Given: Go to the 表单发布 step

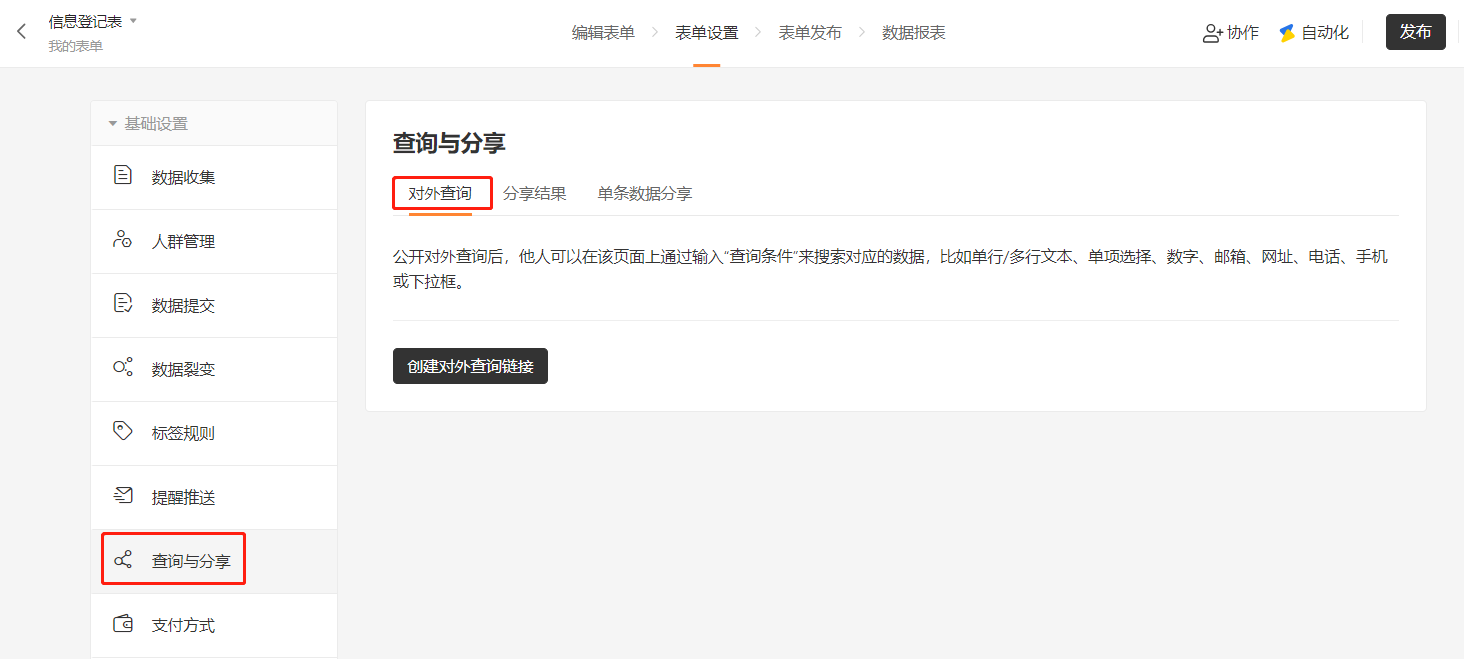Looking at the screenshot, I should [x=810, y=33].
